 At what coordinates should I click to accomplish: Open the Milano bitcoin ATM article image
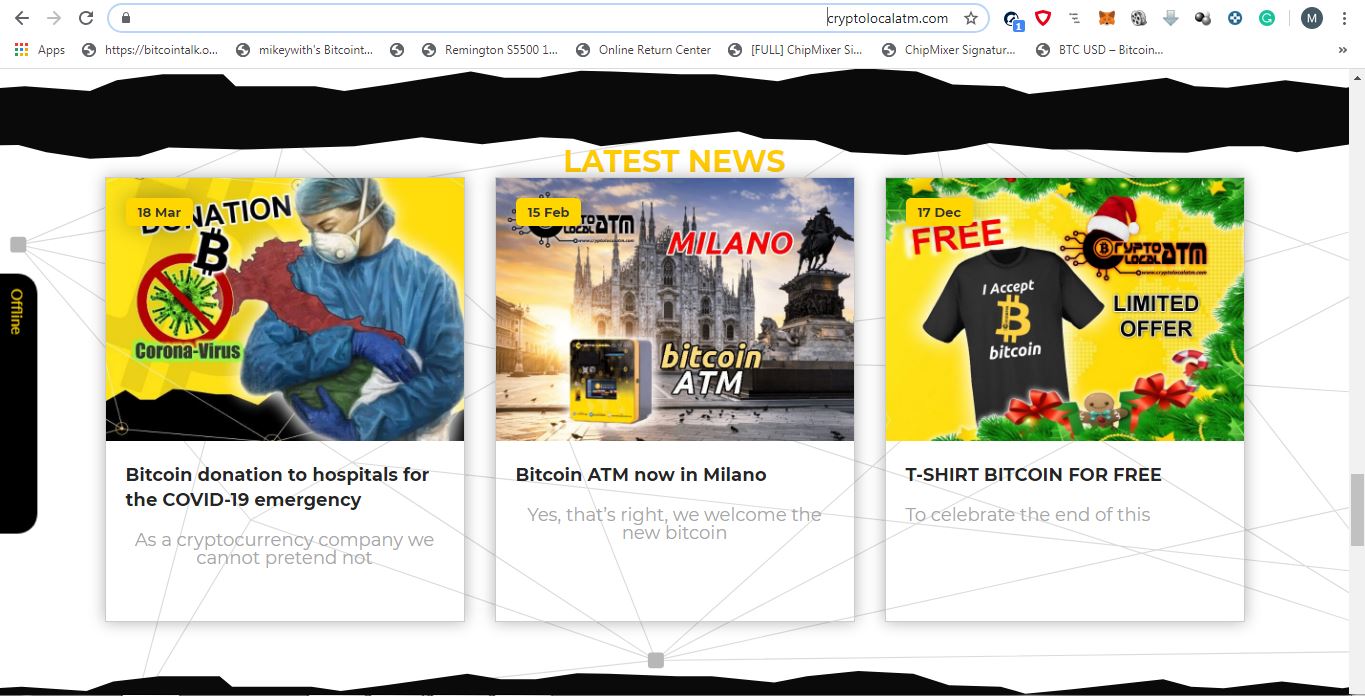(675, 309)
